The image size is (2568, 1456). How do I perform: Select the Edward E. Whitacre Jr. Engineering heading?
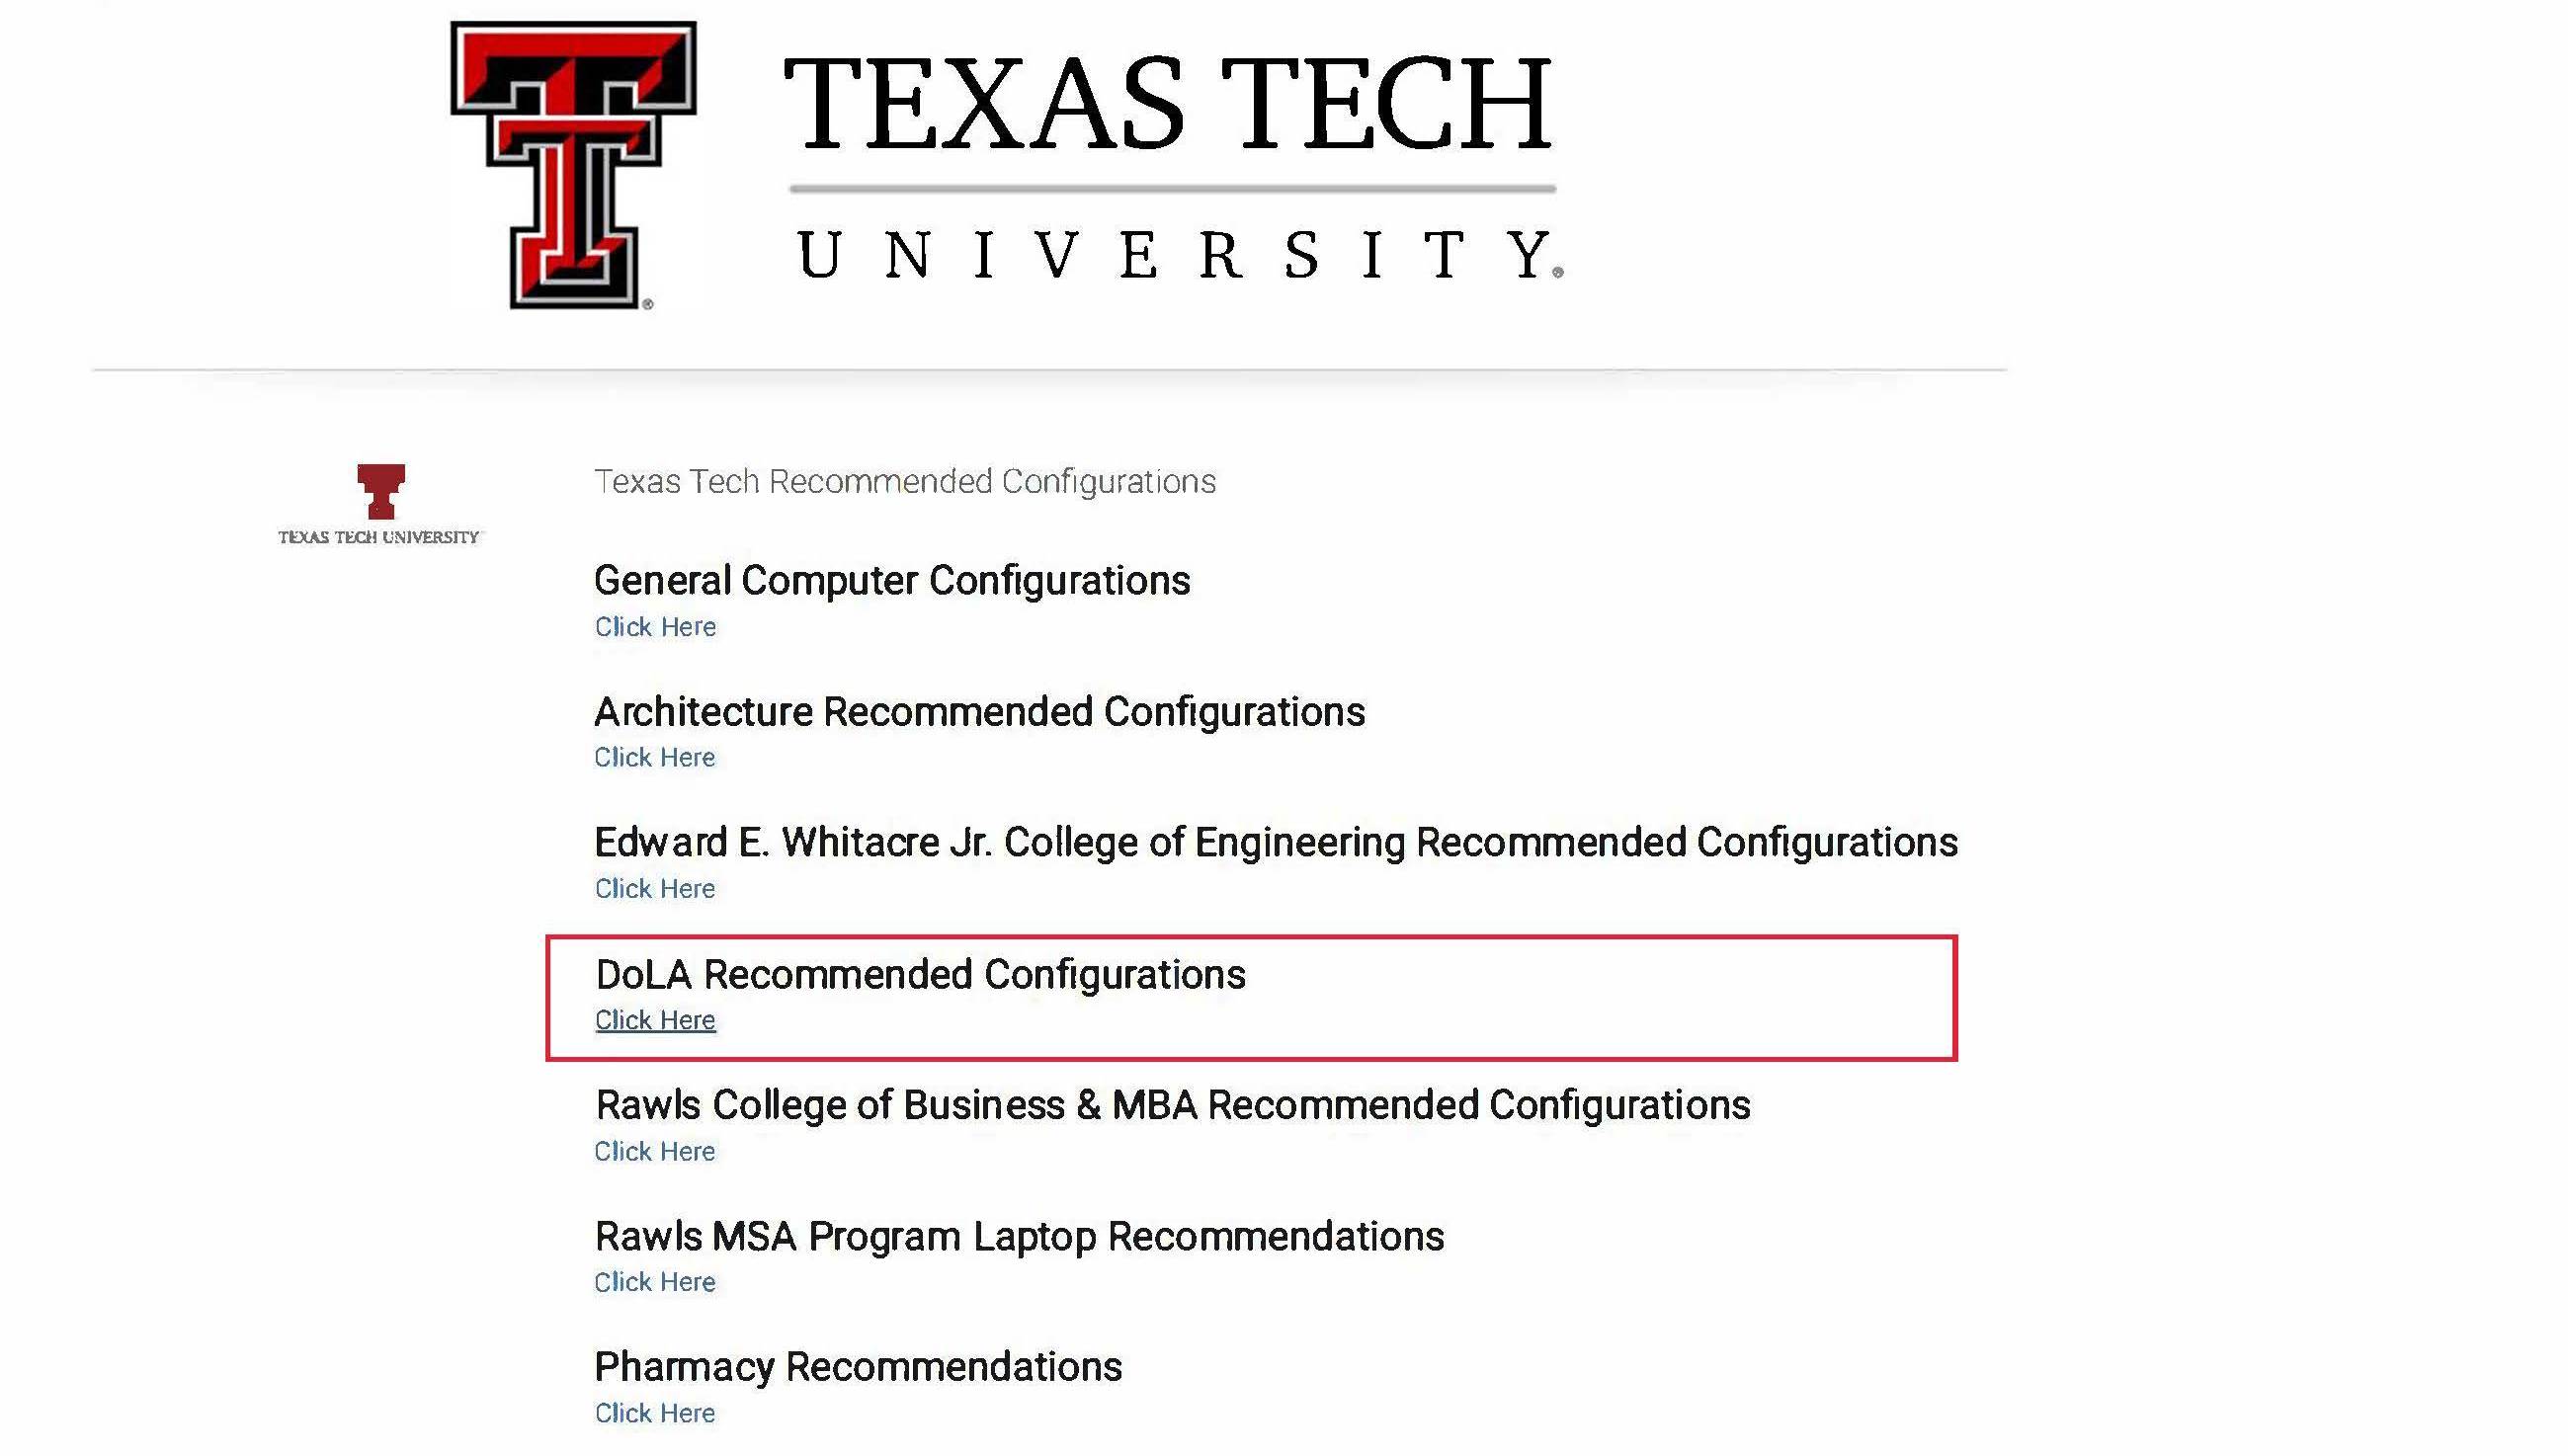coord(1276,843)
